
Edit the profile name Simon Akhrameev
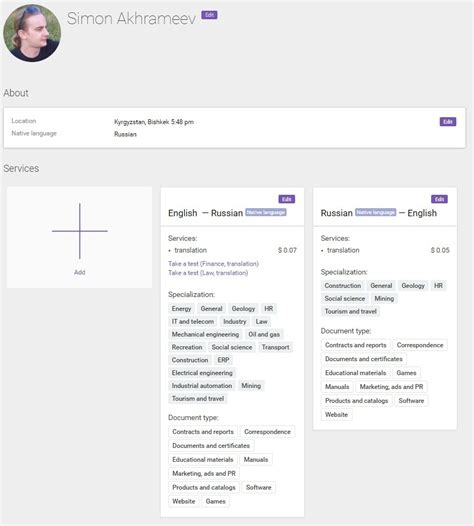tap(209, 15)
